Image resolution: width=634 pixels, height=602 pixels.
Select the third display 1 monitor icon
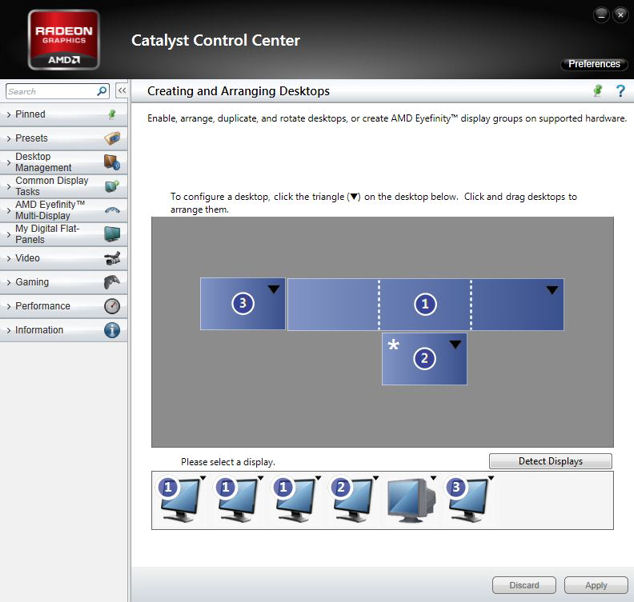tap(294, 500)
